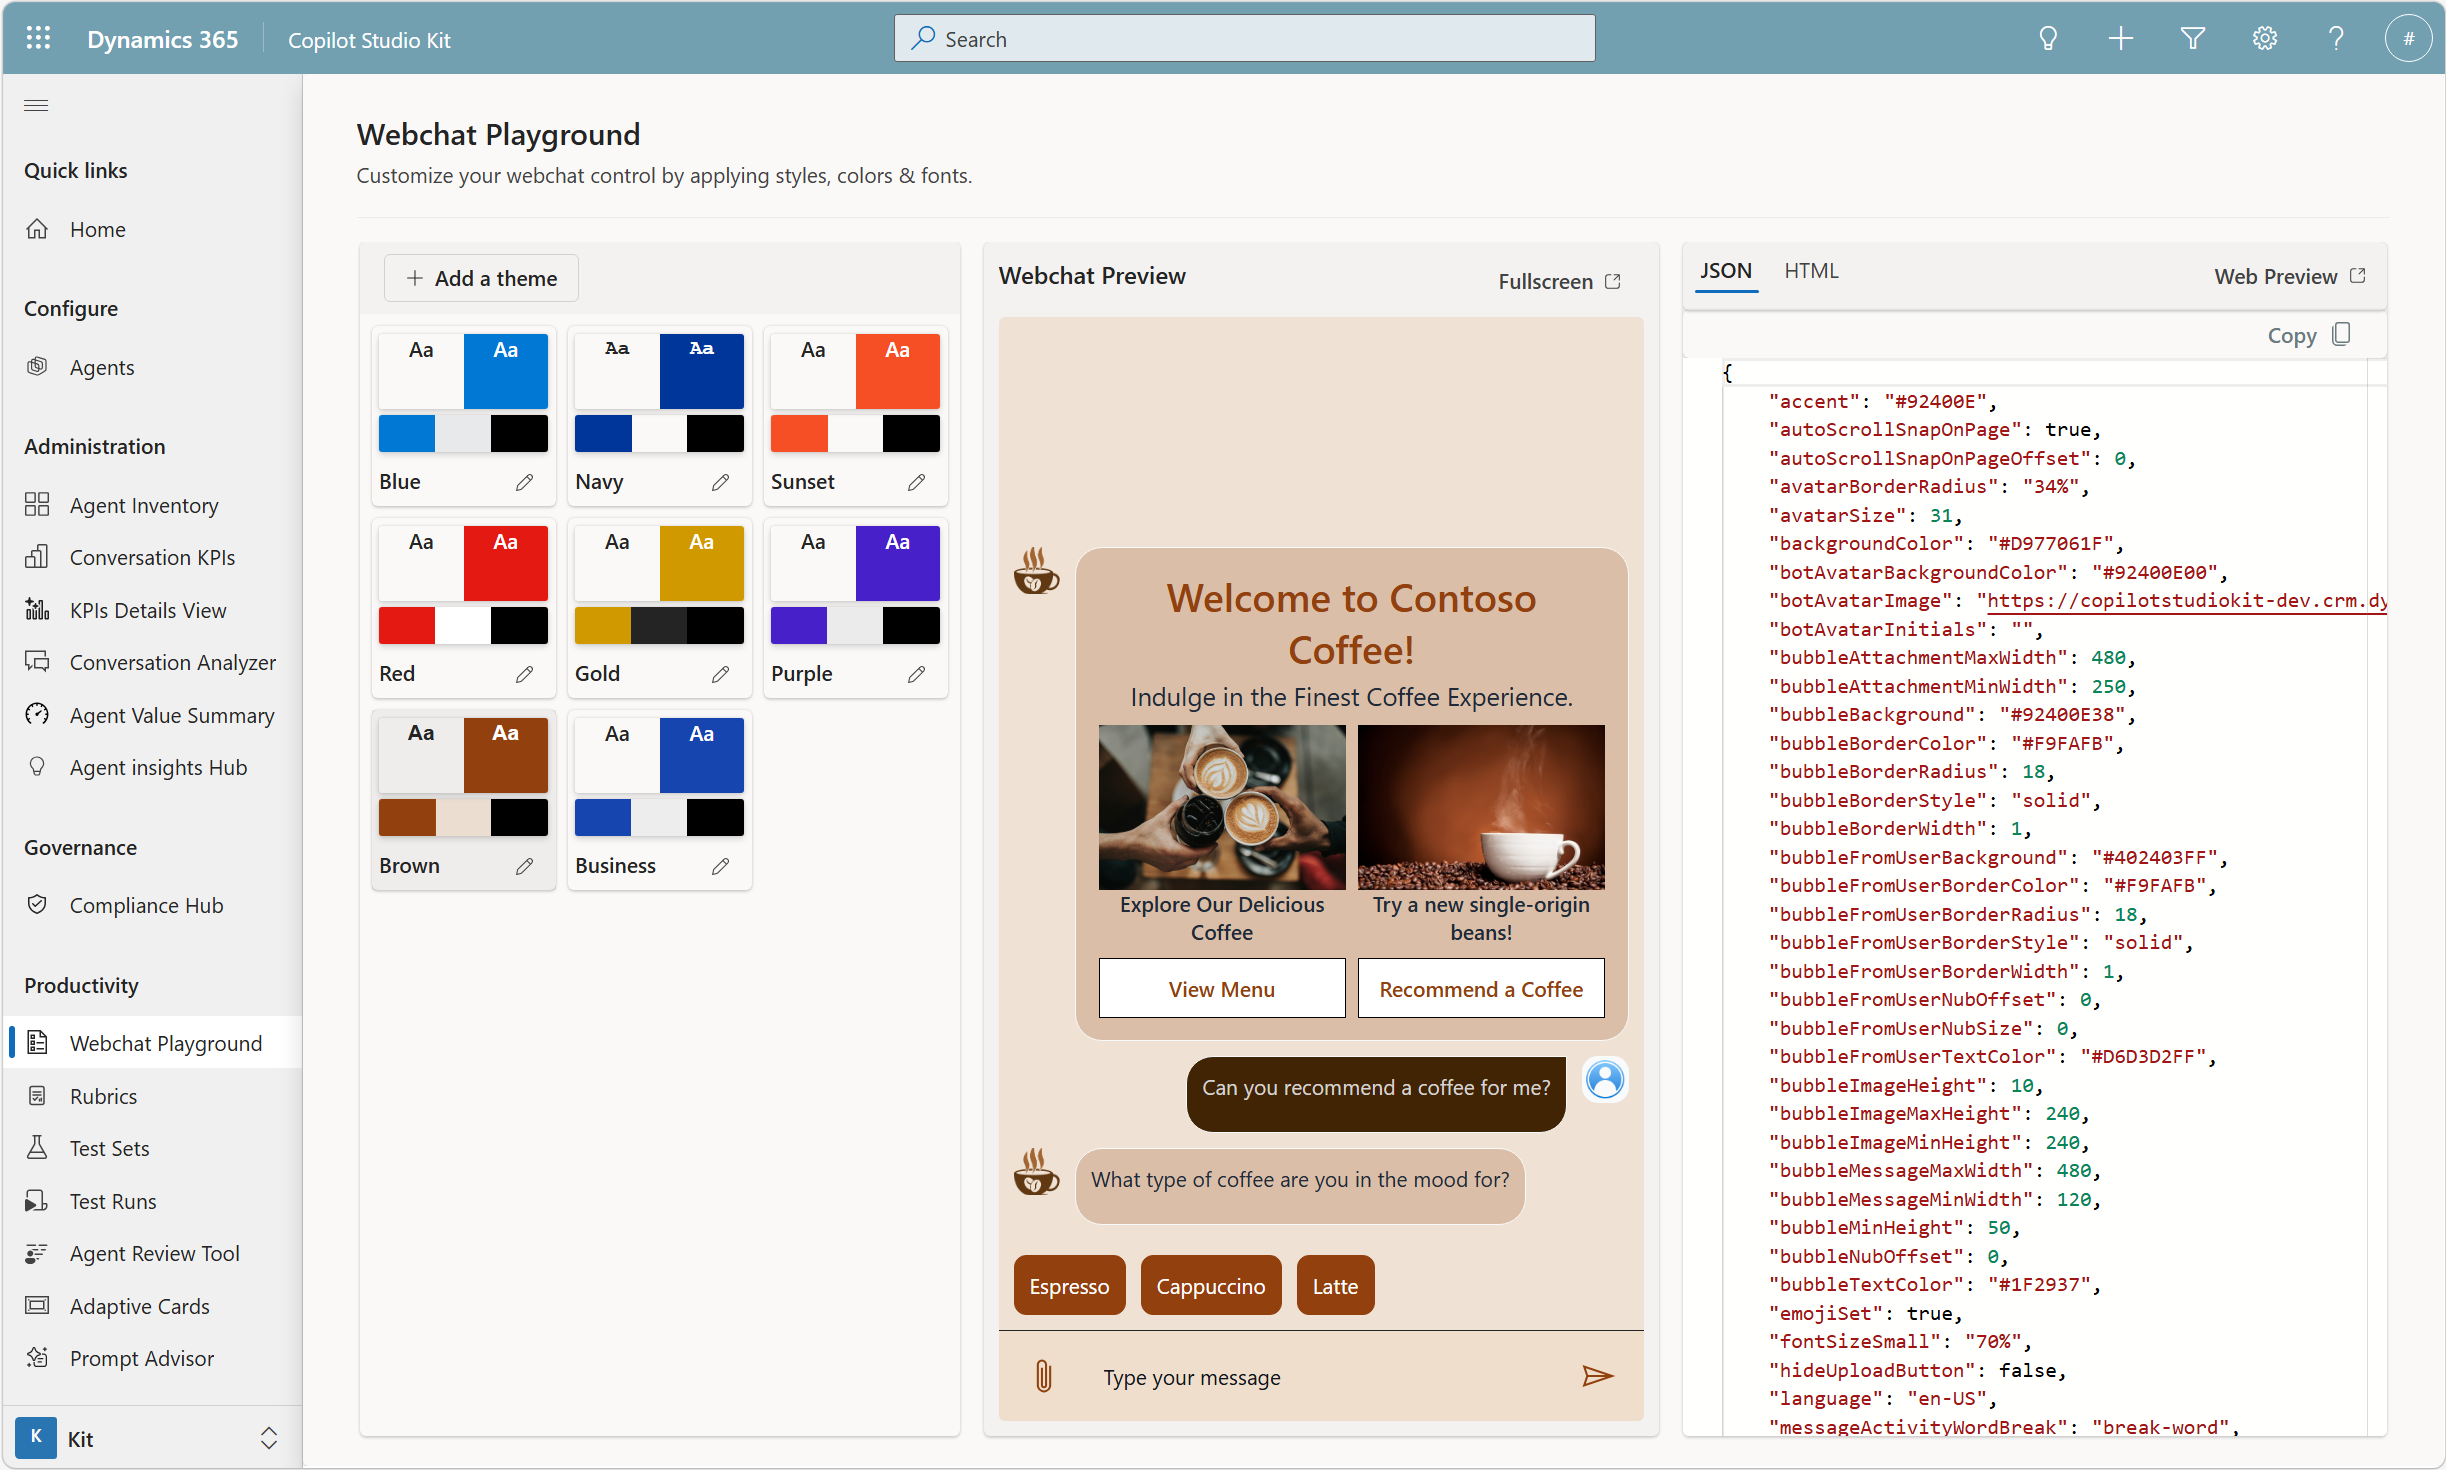Click the Copy JSON clipboard icon
This screenshot has width=2446, height=1470.
(2341, 335)
